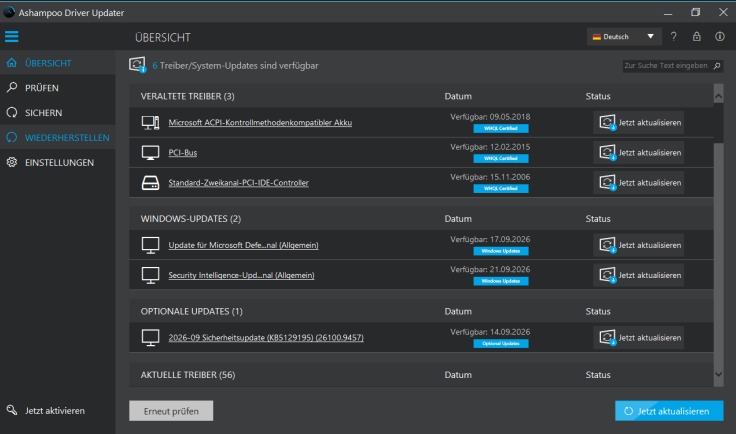This screenshot has height=434, width=736.
Task: Click the large blue Jetzt aktualisieren button
Action: tap(669, 411)
